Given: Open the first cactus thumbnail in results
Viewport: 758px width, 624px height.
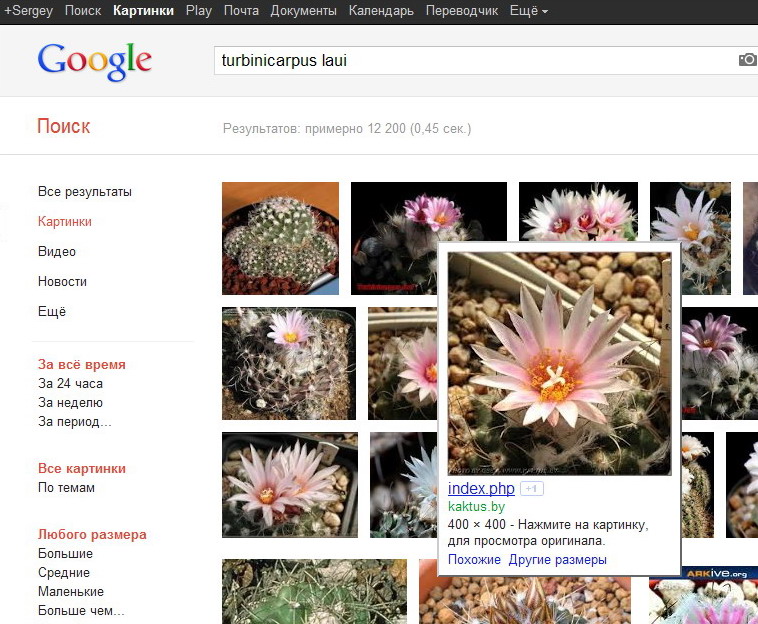Looking at the screenshot, I should [280, 238].
